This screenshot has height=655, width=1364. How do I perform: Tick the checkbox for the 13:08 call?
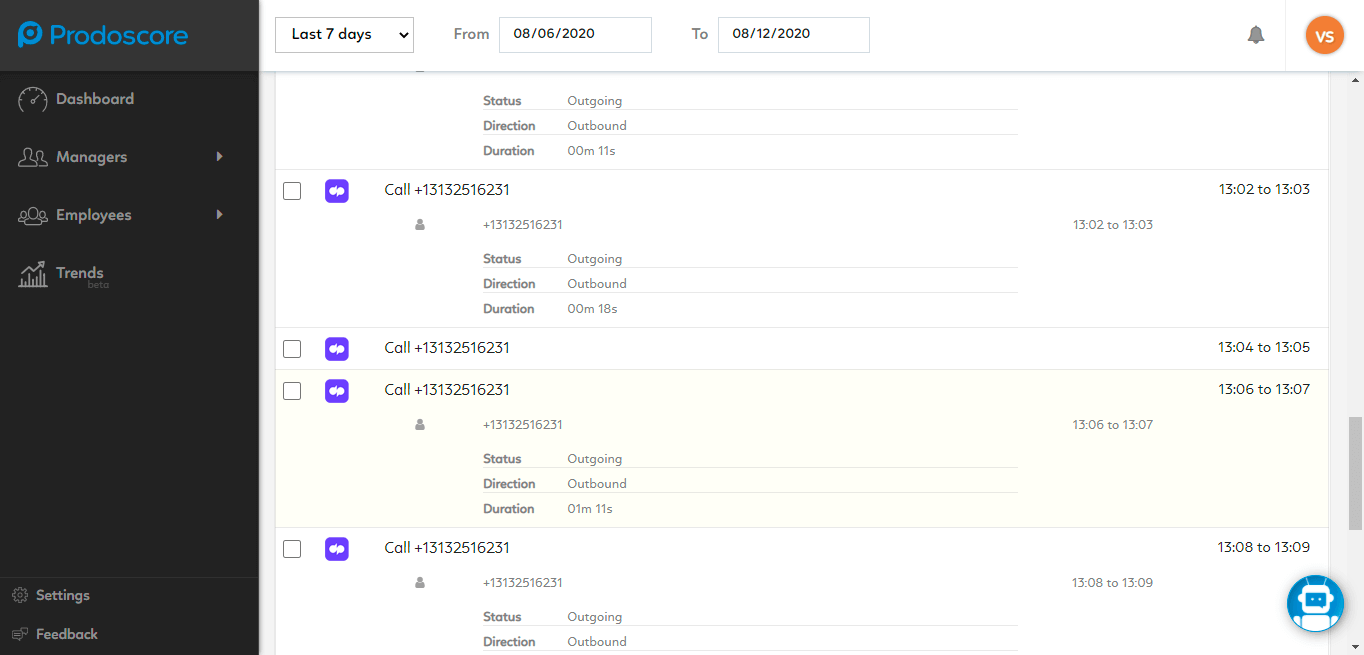[x=291, y=548]
